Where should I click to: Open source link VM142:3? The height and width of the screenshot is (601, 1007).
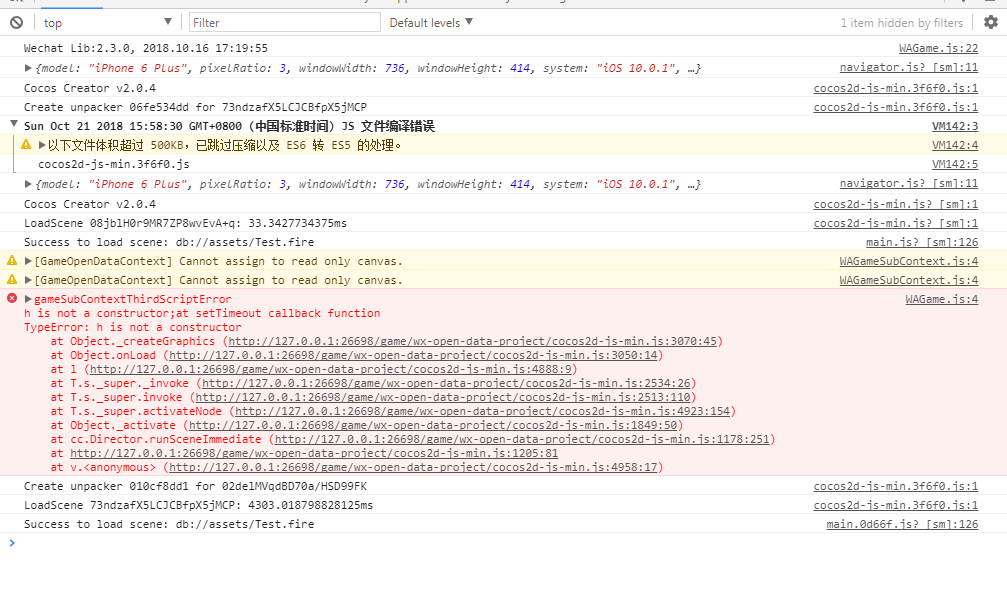pos(955,126)
